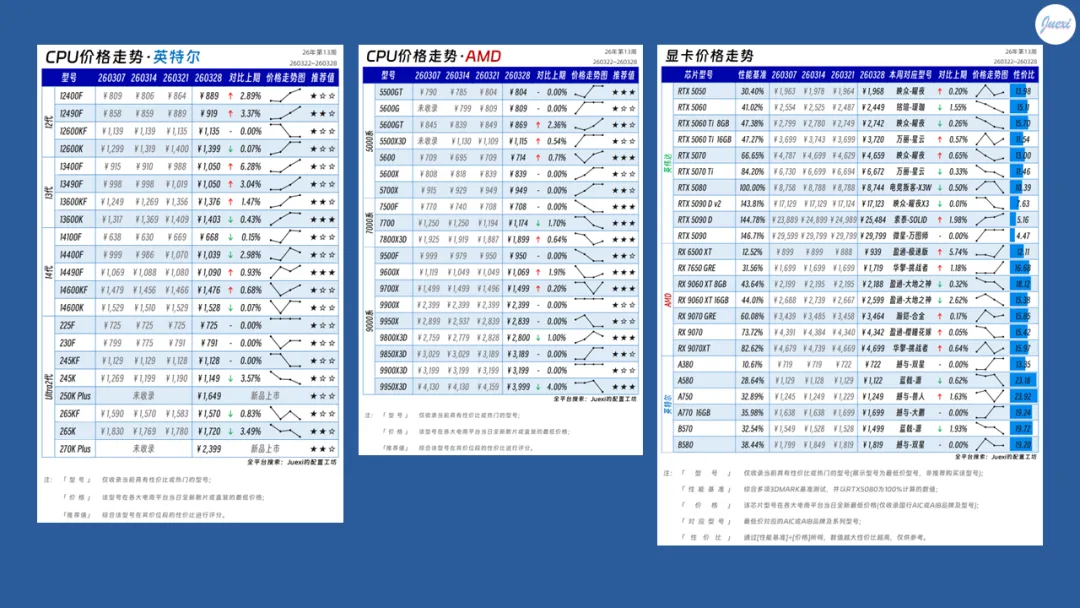
Task: Click the red up arrow in 13400F row
Action: coord(230,167)
